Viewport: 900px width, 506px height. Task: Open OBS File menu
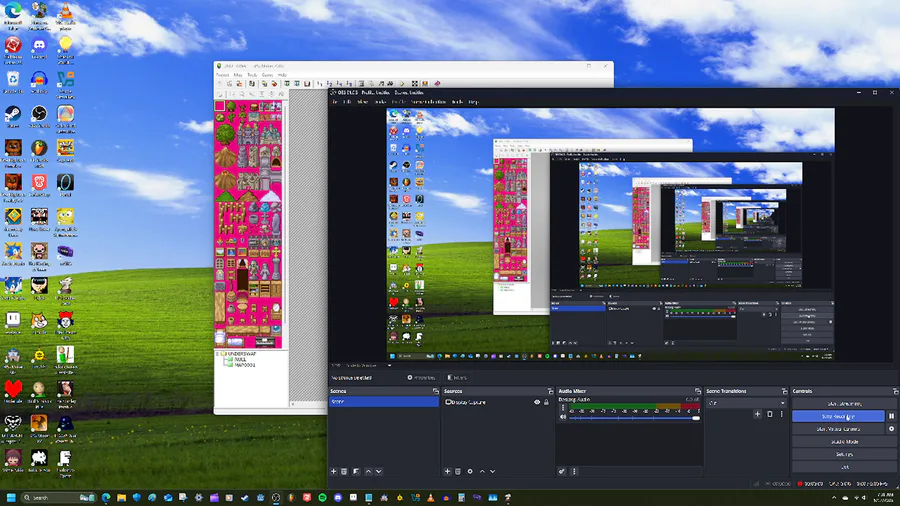tap(335, 102)
